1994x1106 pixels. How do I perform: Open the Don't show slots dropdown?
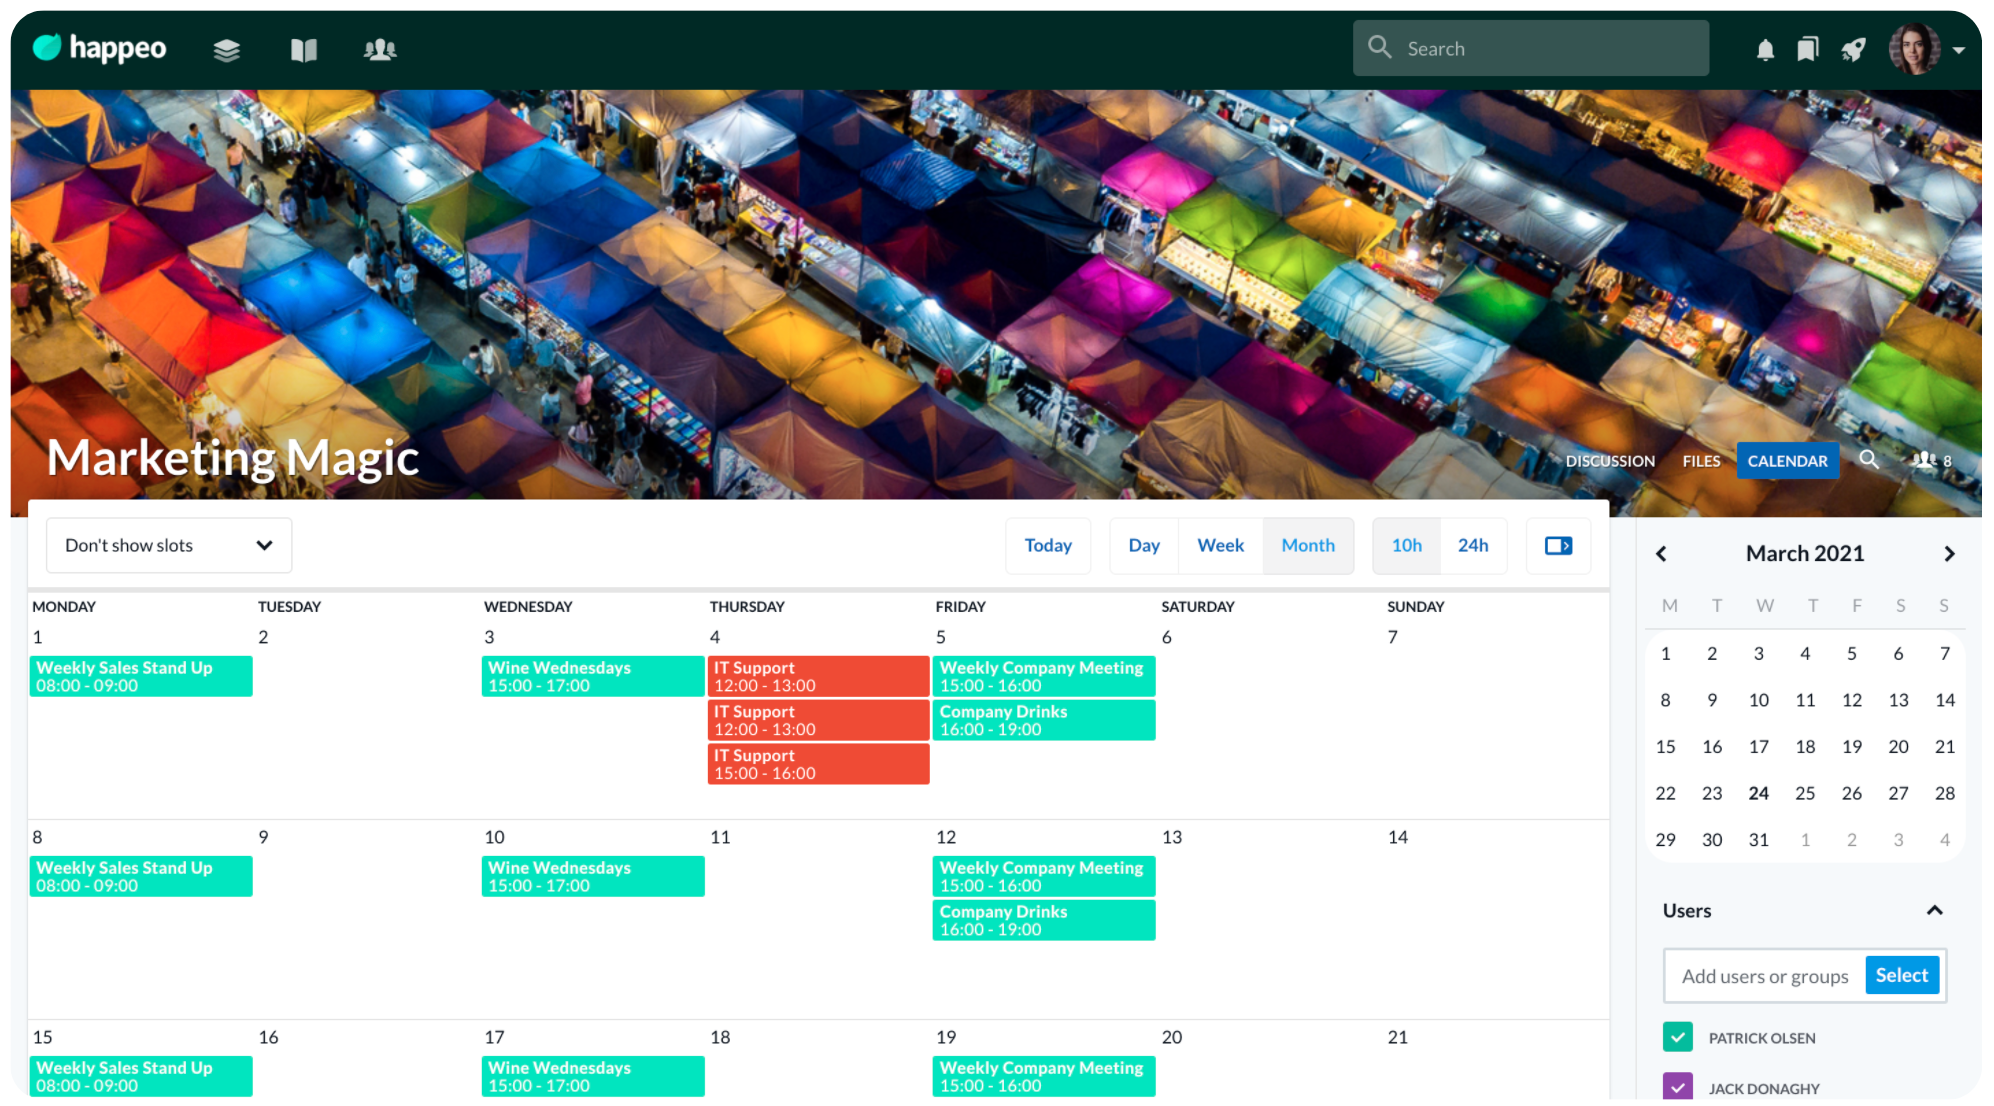pos(169,545)
